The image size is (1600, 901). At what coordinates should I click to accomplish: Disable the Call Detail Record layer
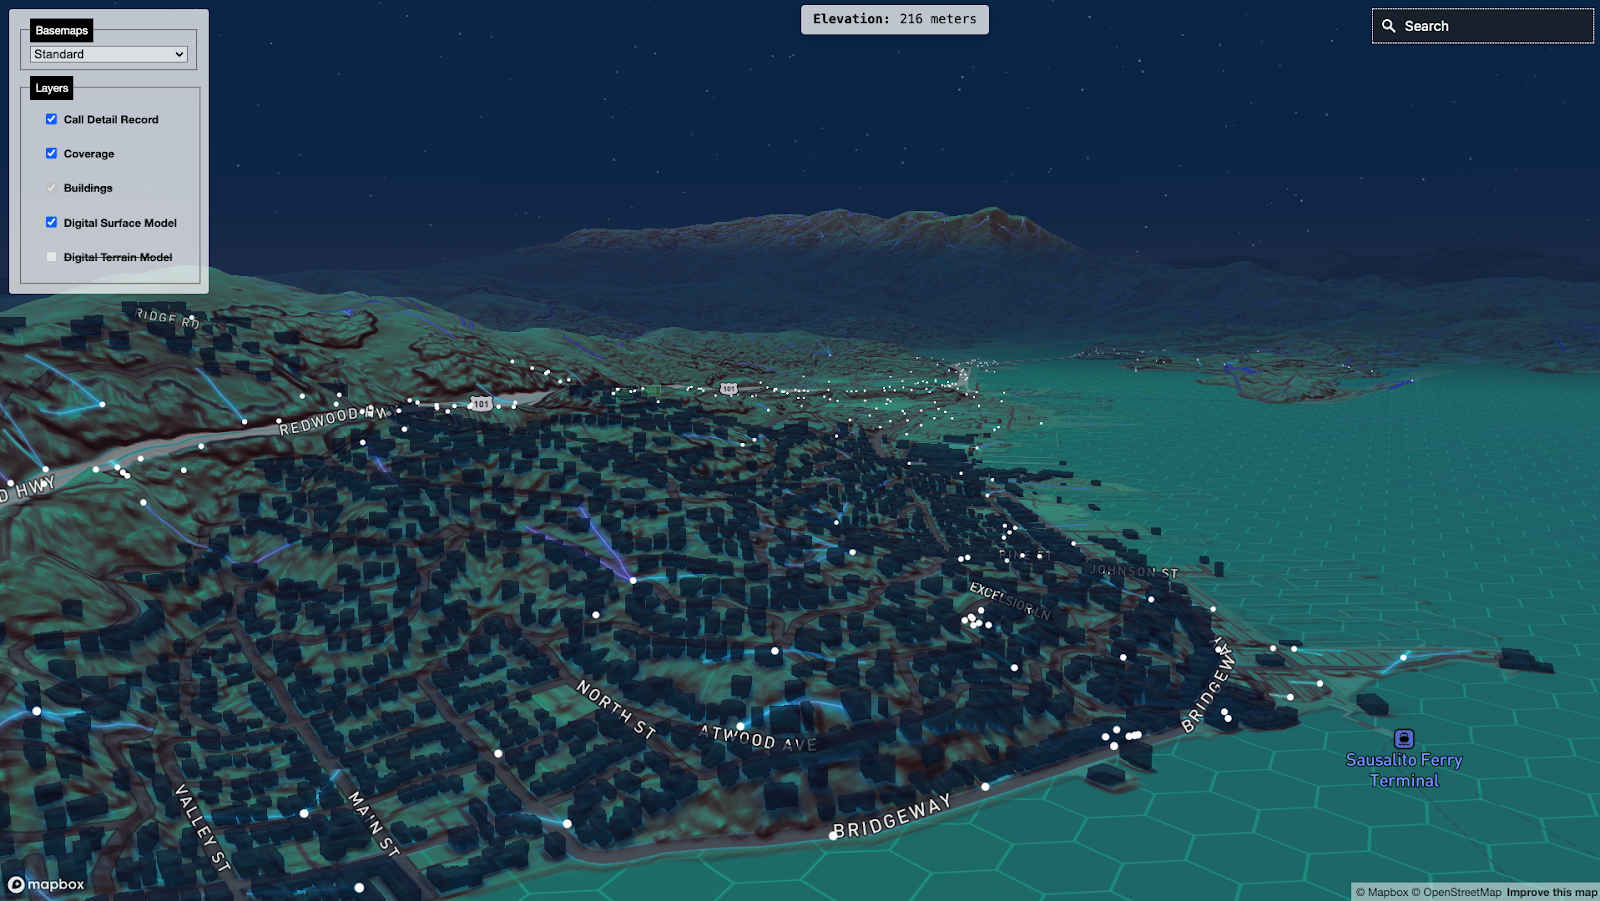(51, 119)
